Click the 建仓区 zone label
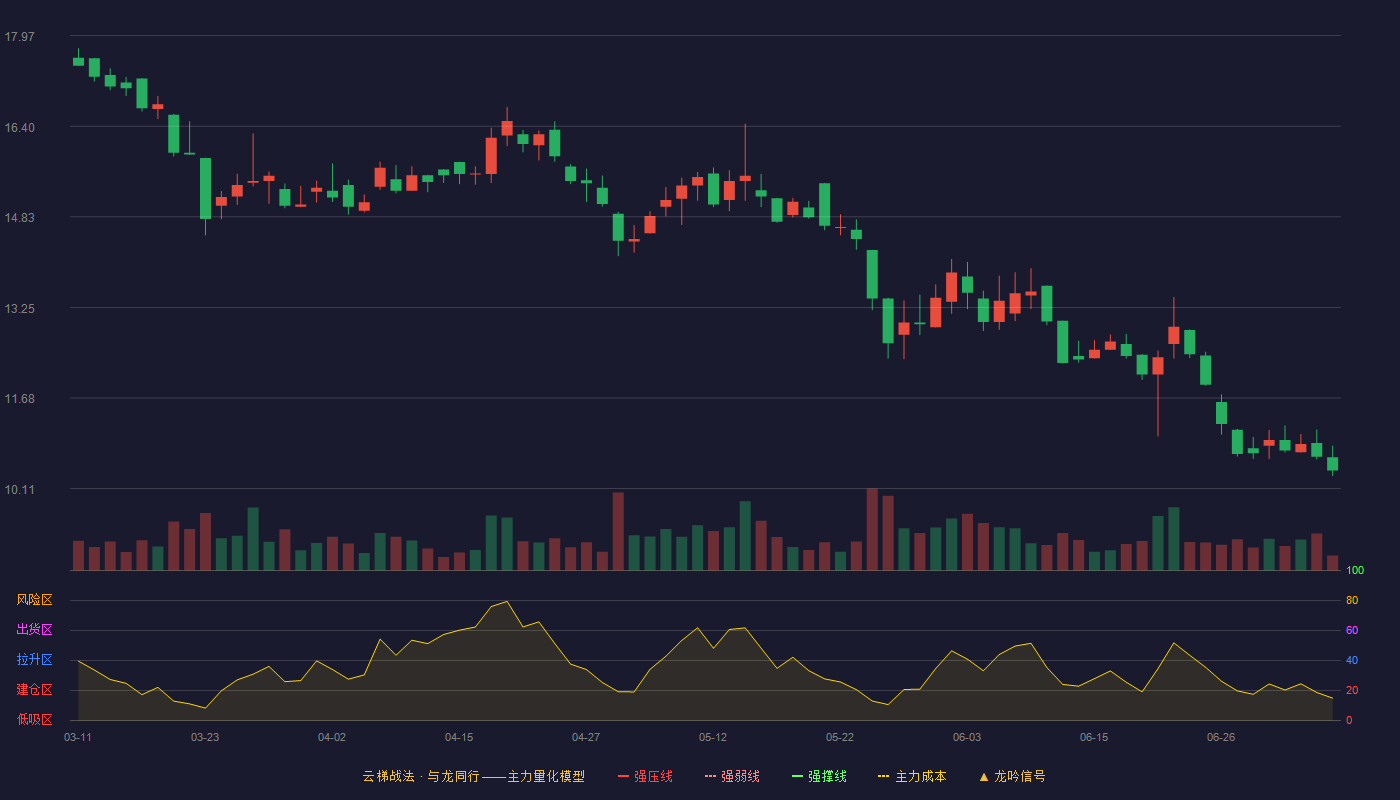This screenshot has width=1400, height=800. [34, 690]
